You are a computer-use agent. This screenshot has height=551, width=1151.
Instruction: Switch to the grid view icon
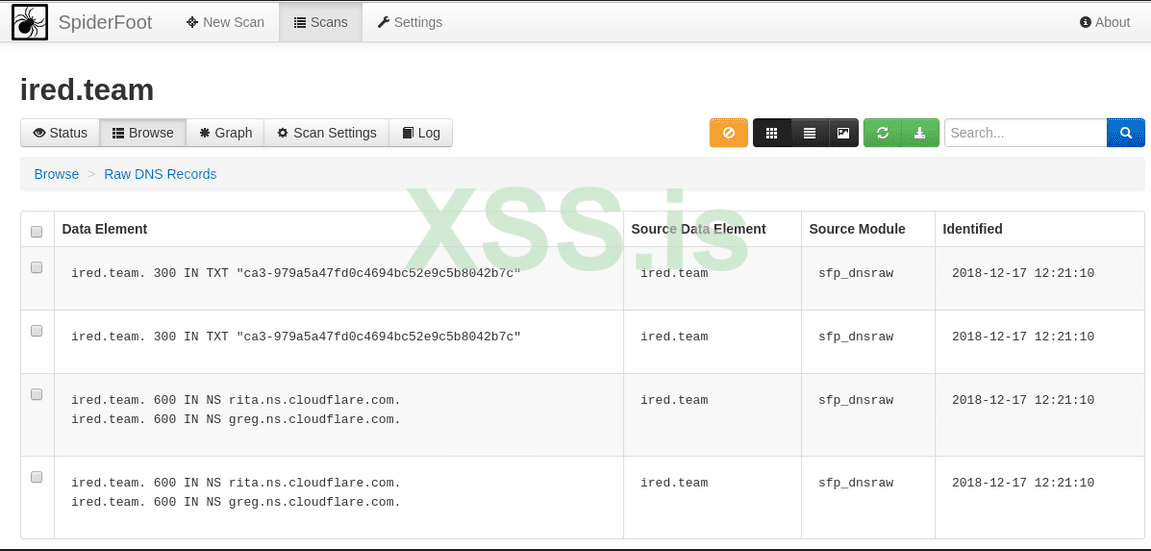(x=772, y=133)
